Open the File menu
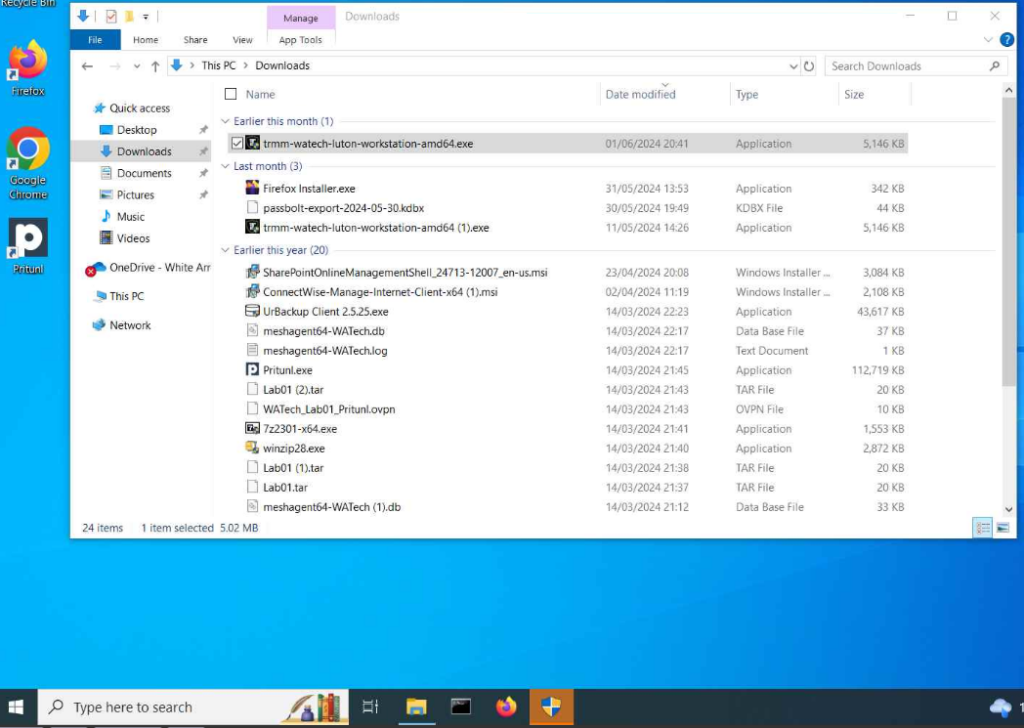 pos(95,40)
